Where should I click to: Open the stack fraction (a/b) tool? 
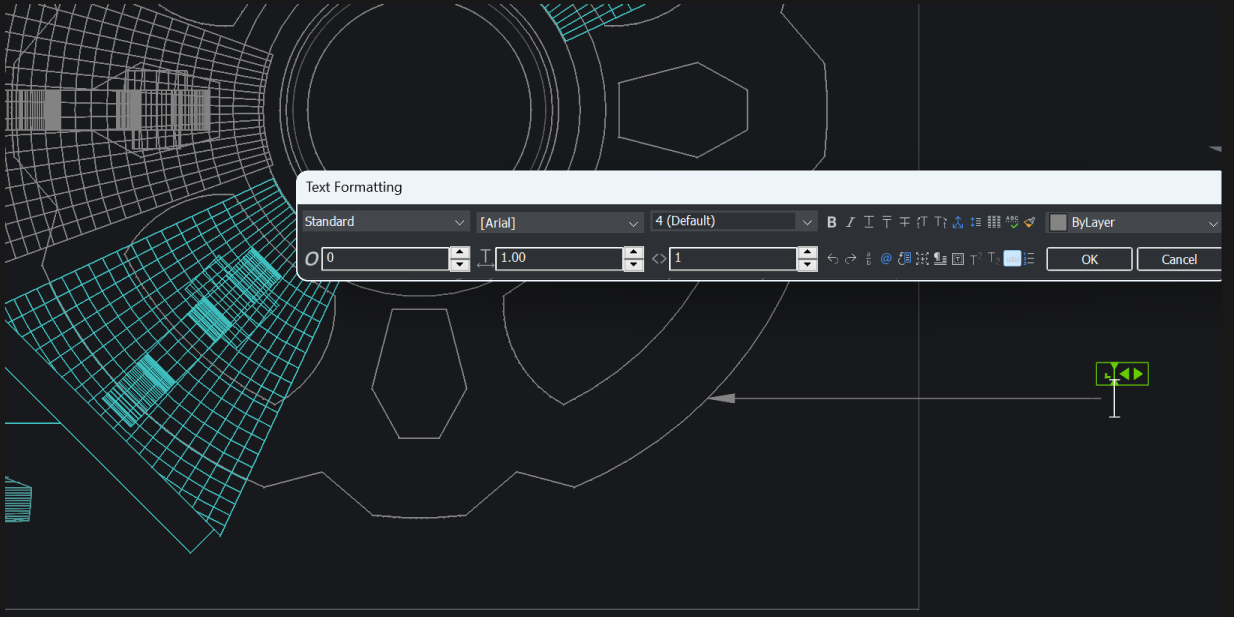(868, 258)
